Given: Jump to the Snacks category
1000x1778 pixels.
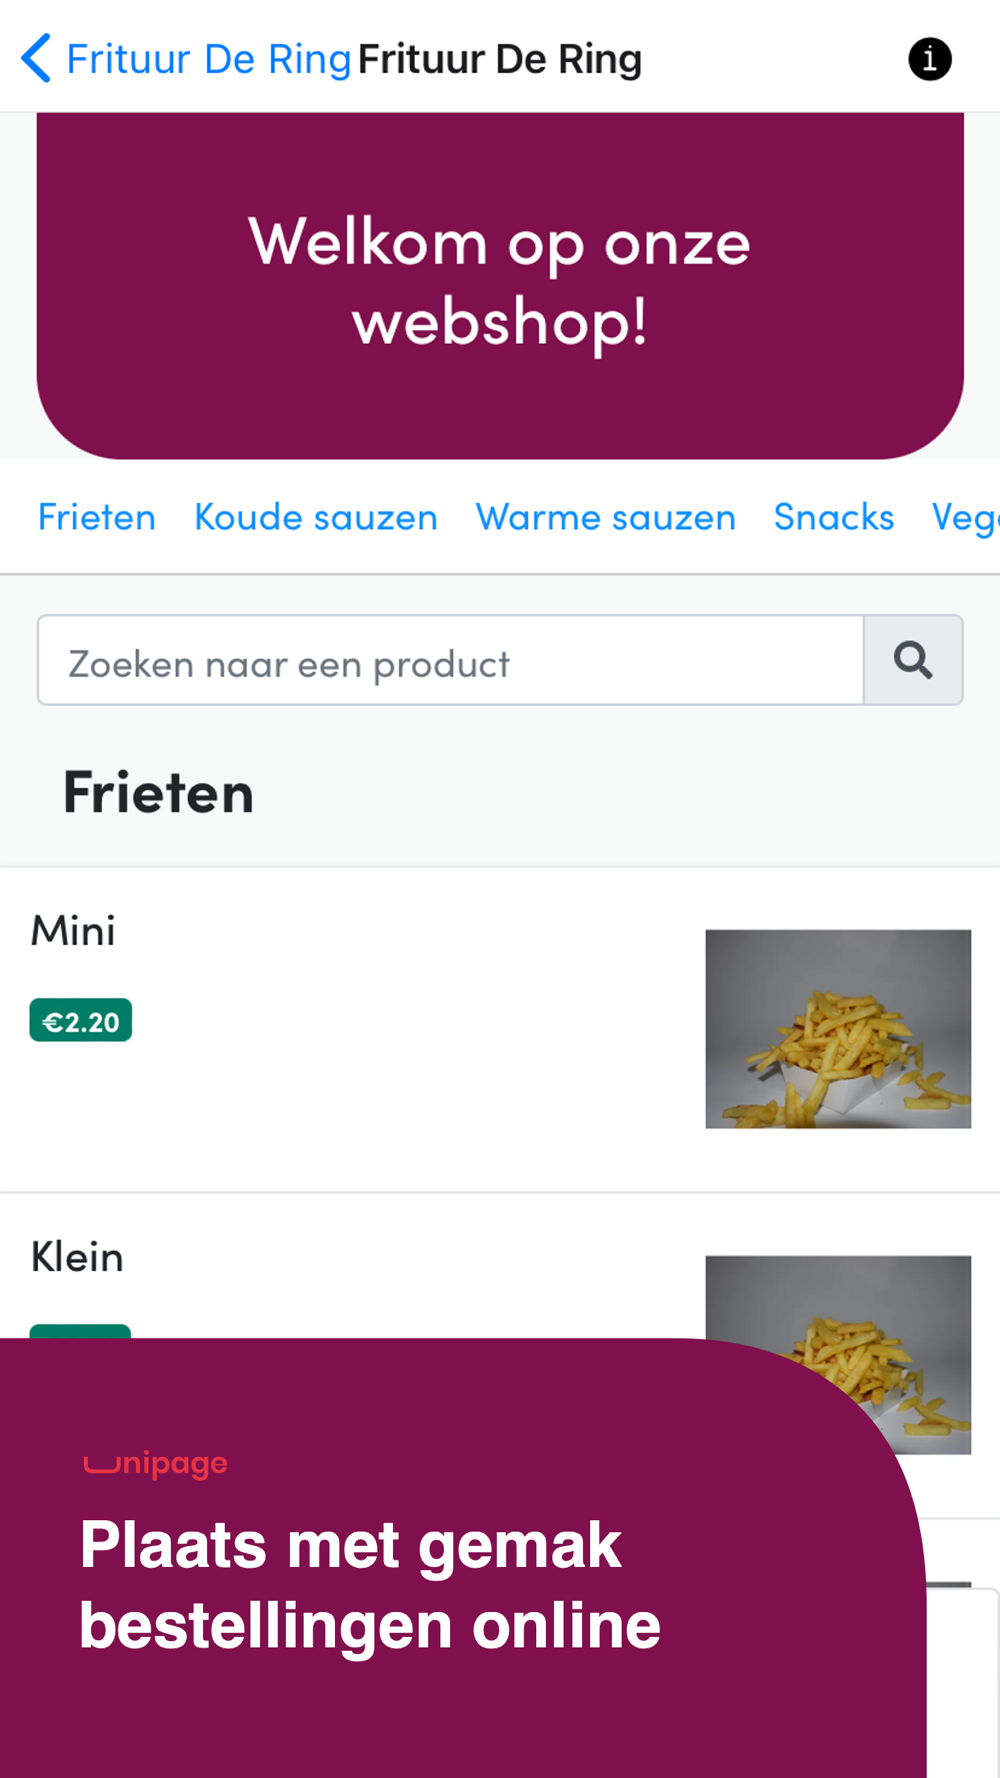Looking at the screenshot, I should tap(834, 517).
